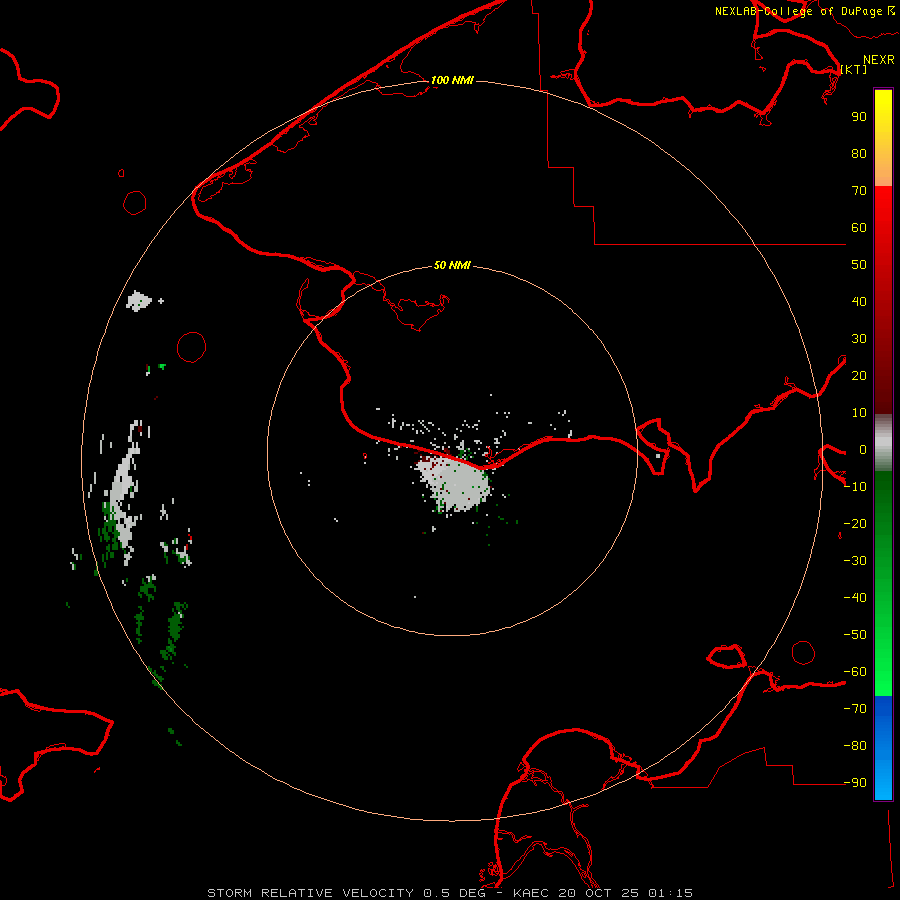
Task: Select the -10 value on velocity scale
Action: click(x=855, y=487)
